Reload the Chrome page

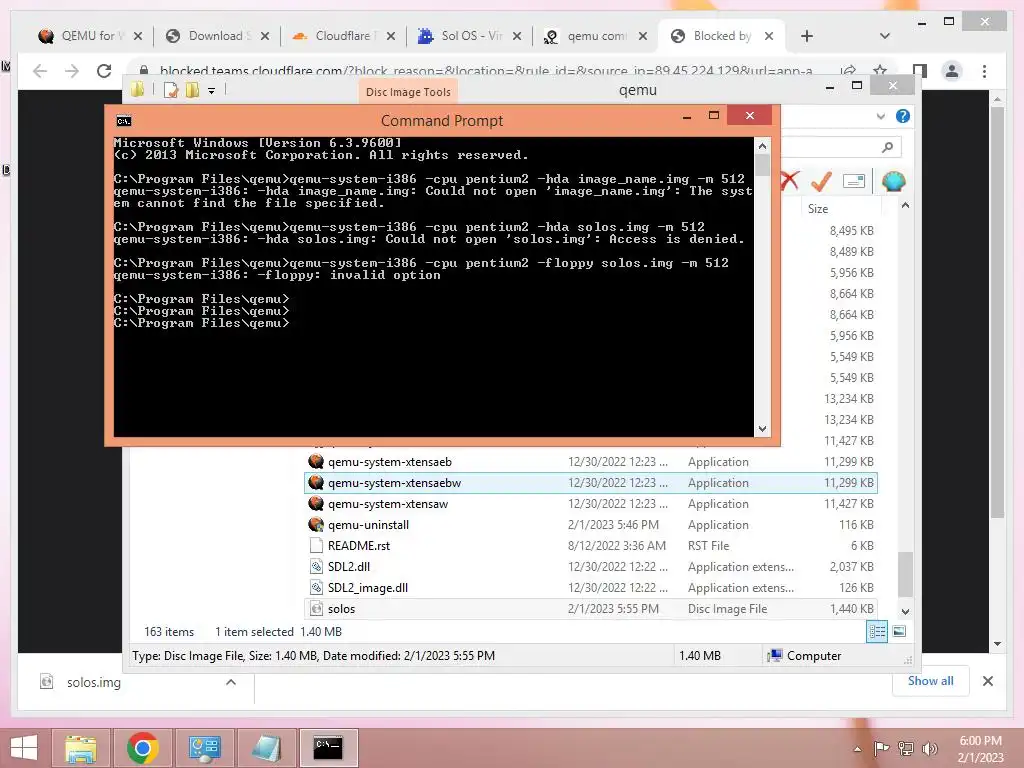coord(104,71)
